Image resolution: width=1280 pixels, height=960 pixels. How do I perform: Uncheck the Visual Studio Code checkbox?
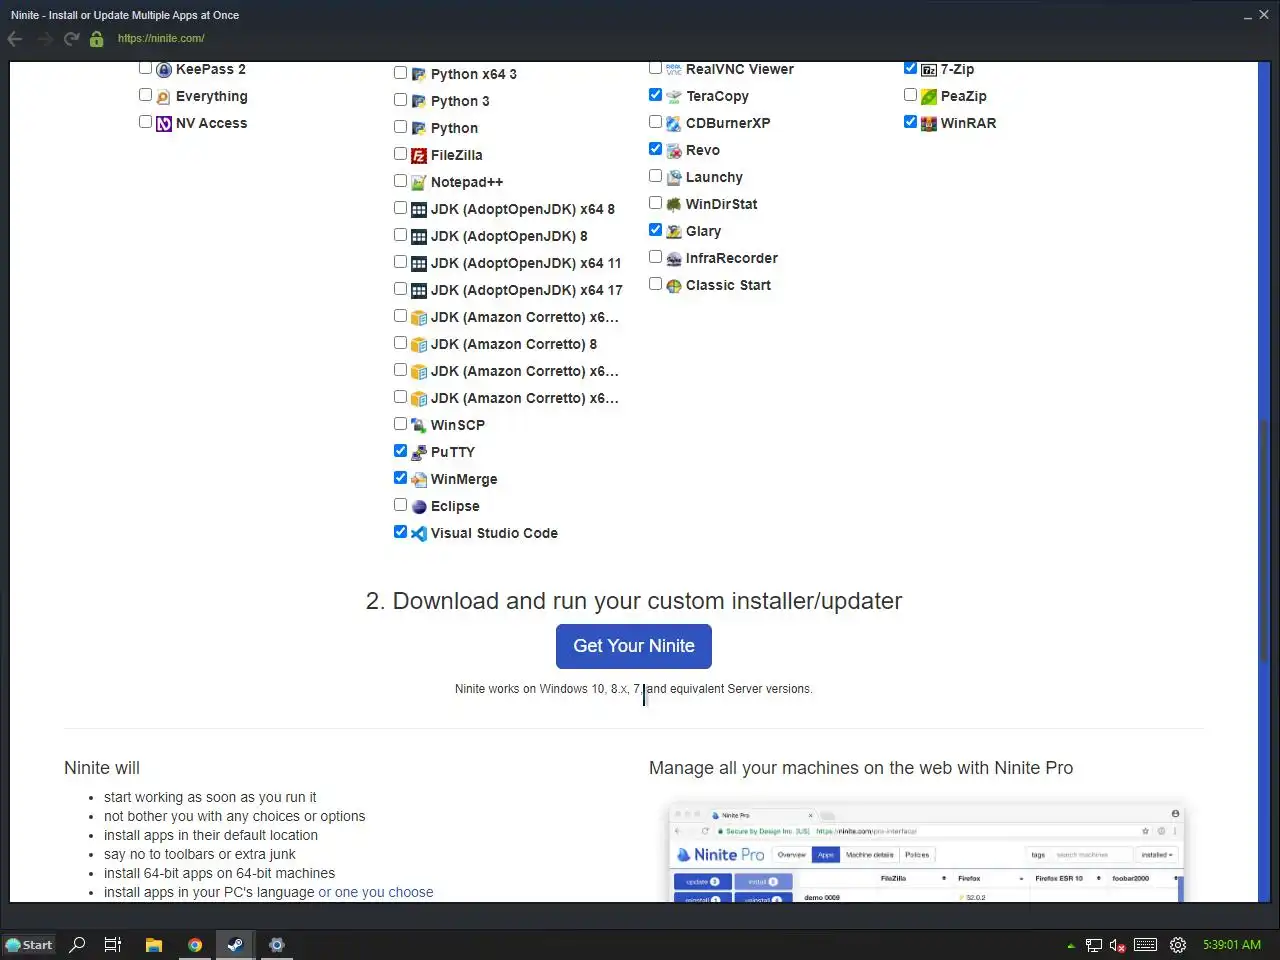click(400, 532)
